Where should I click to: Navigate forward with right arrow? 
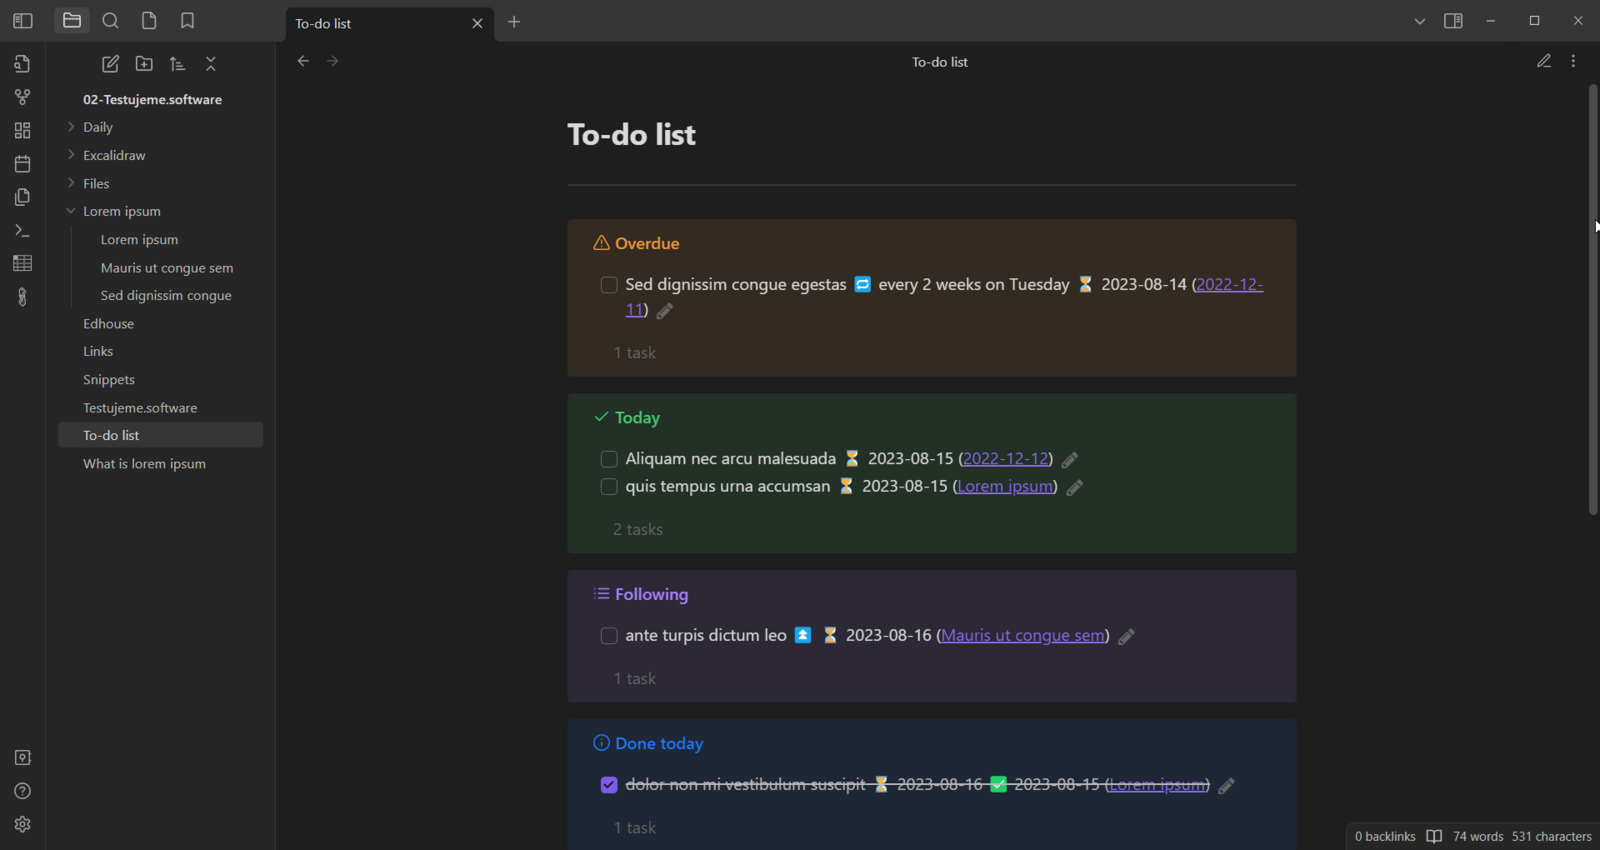(333, 61)
